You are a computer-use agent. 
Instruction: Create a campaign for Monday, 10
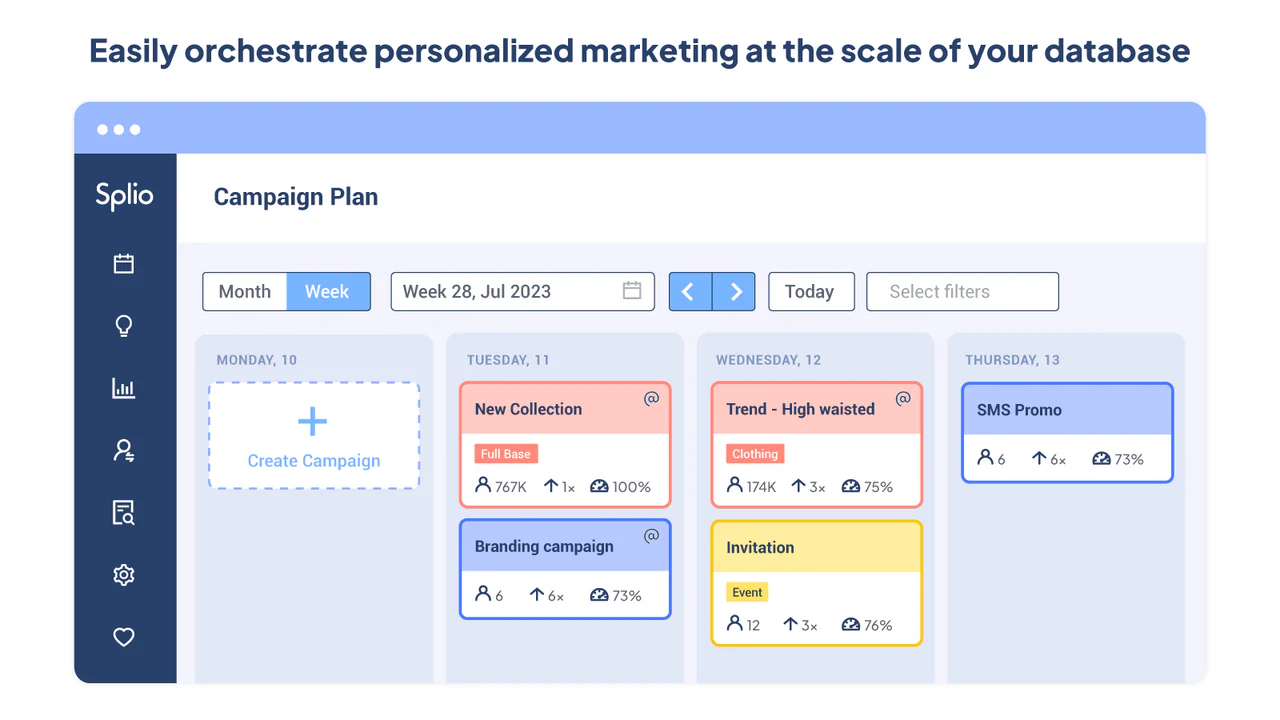tap(313, 435)
